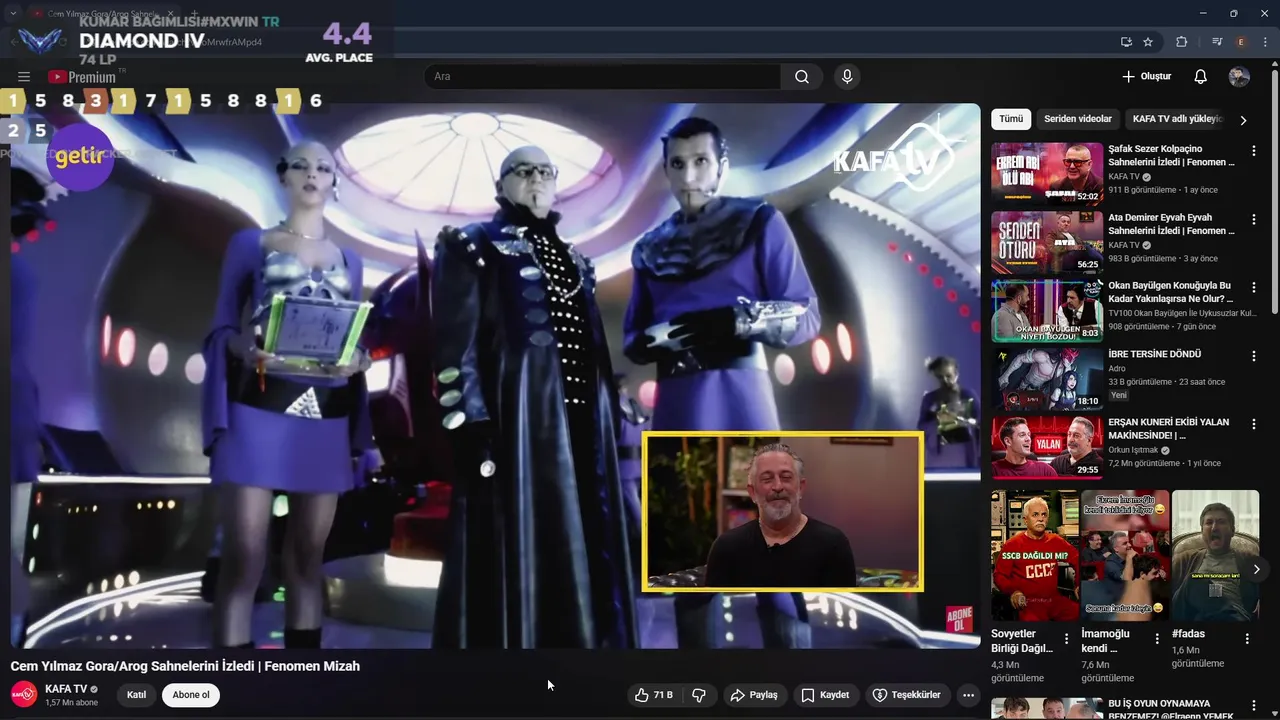Click the main video player
This screenshot has height=720, width=1280.
(495, 376)
